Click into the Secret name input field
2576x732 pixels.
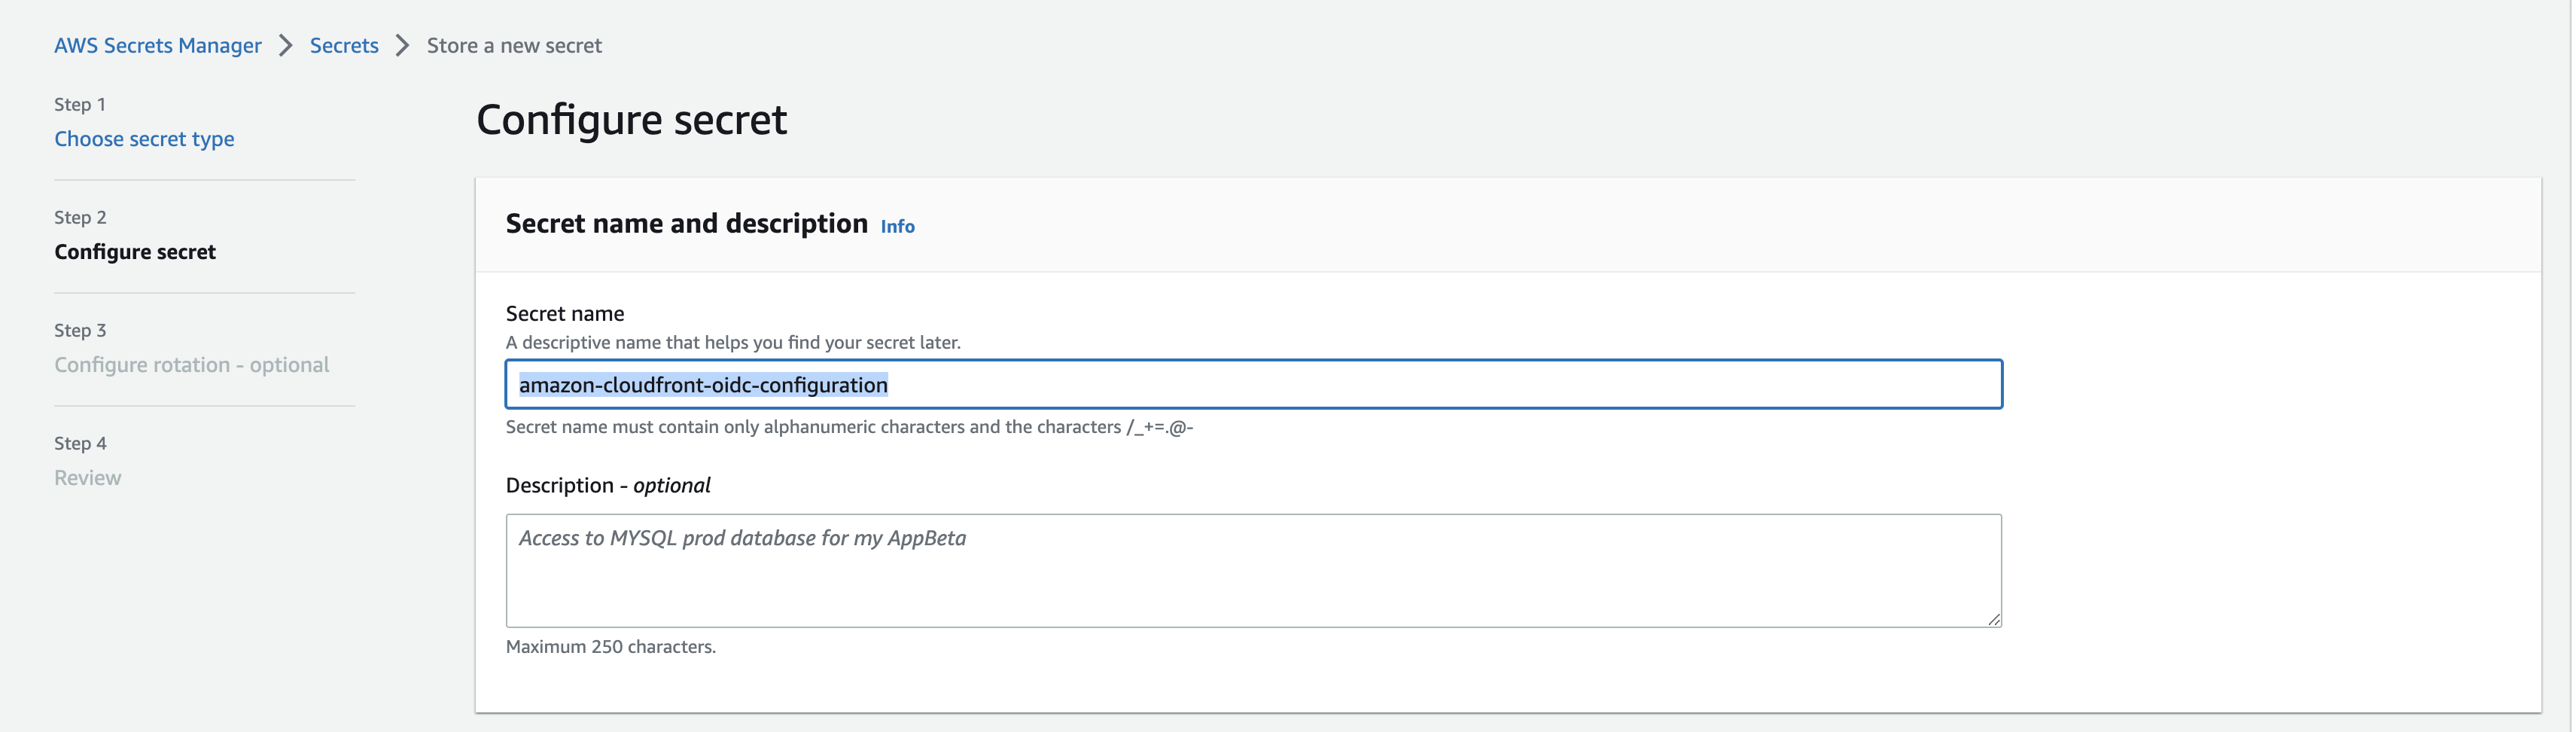[x=1253, y=384]
